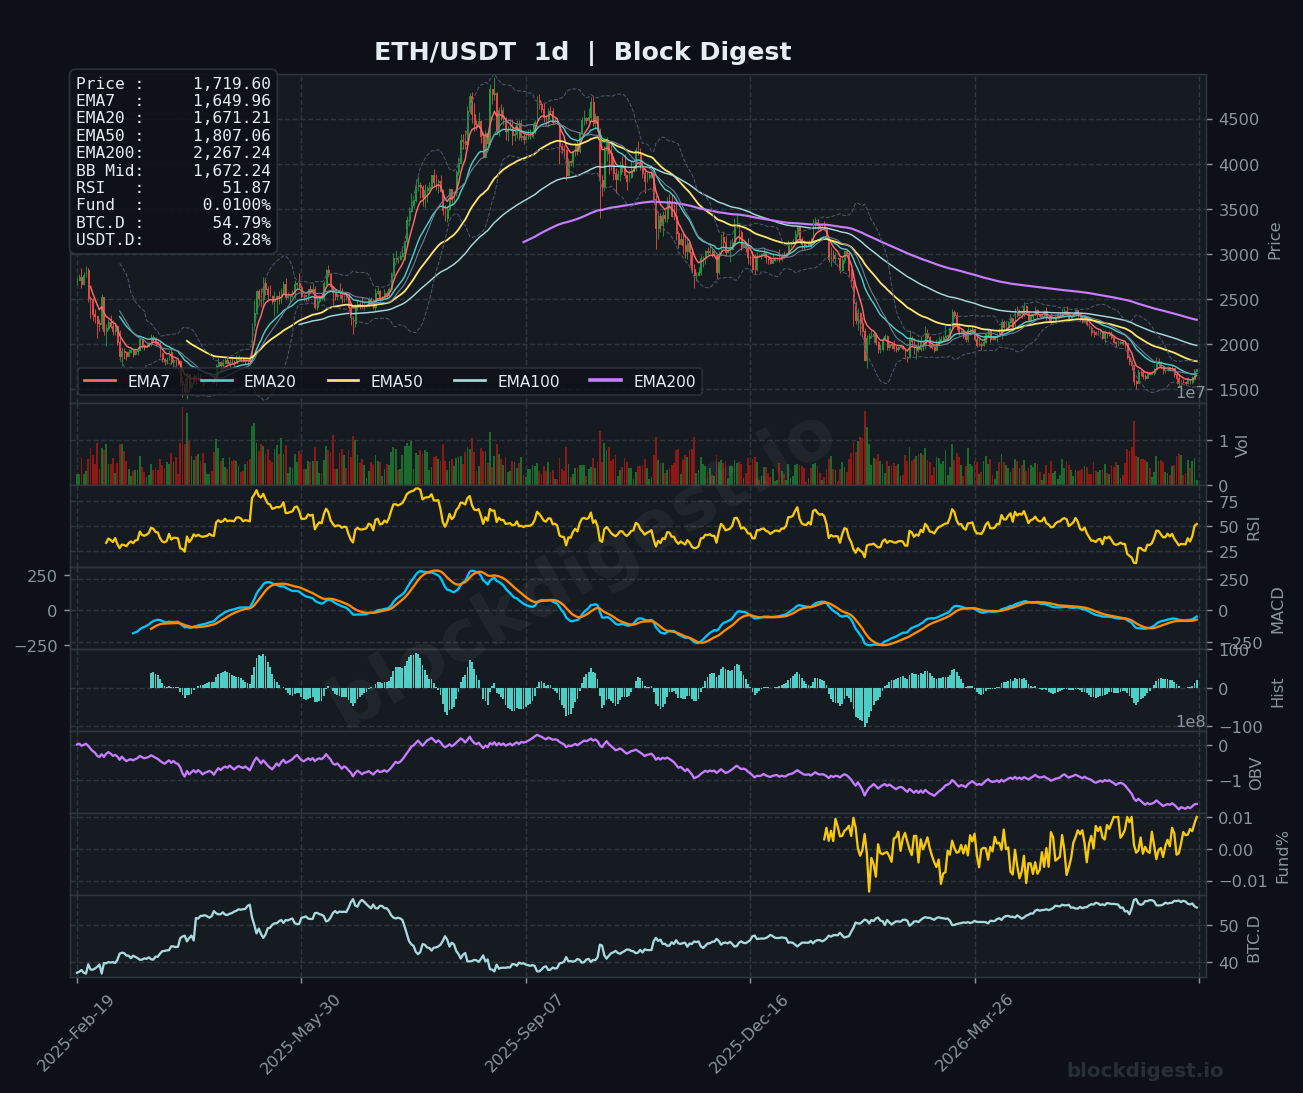Click the 2500 tick on the Price axis
1303x1093 pixels.
pos(1239,300)
